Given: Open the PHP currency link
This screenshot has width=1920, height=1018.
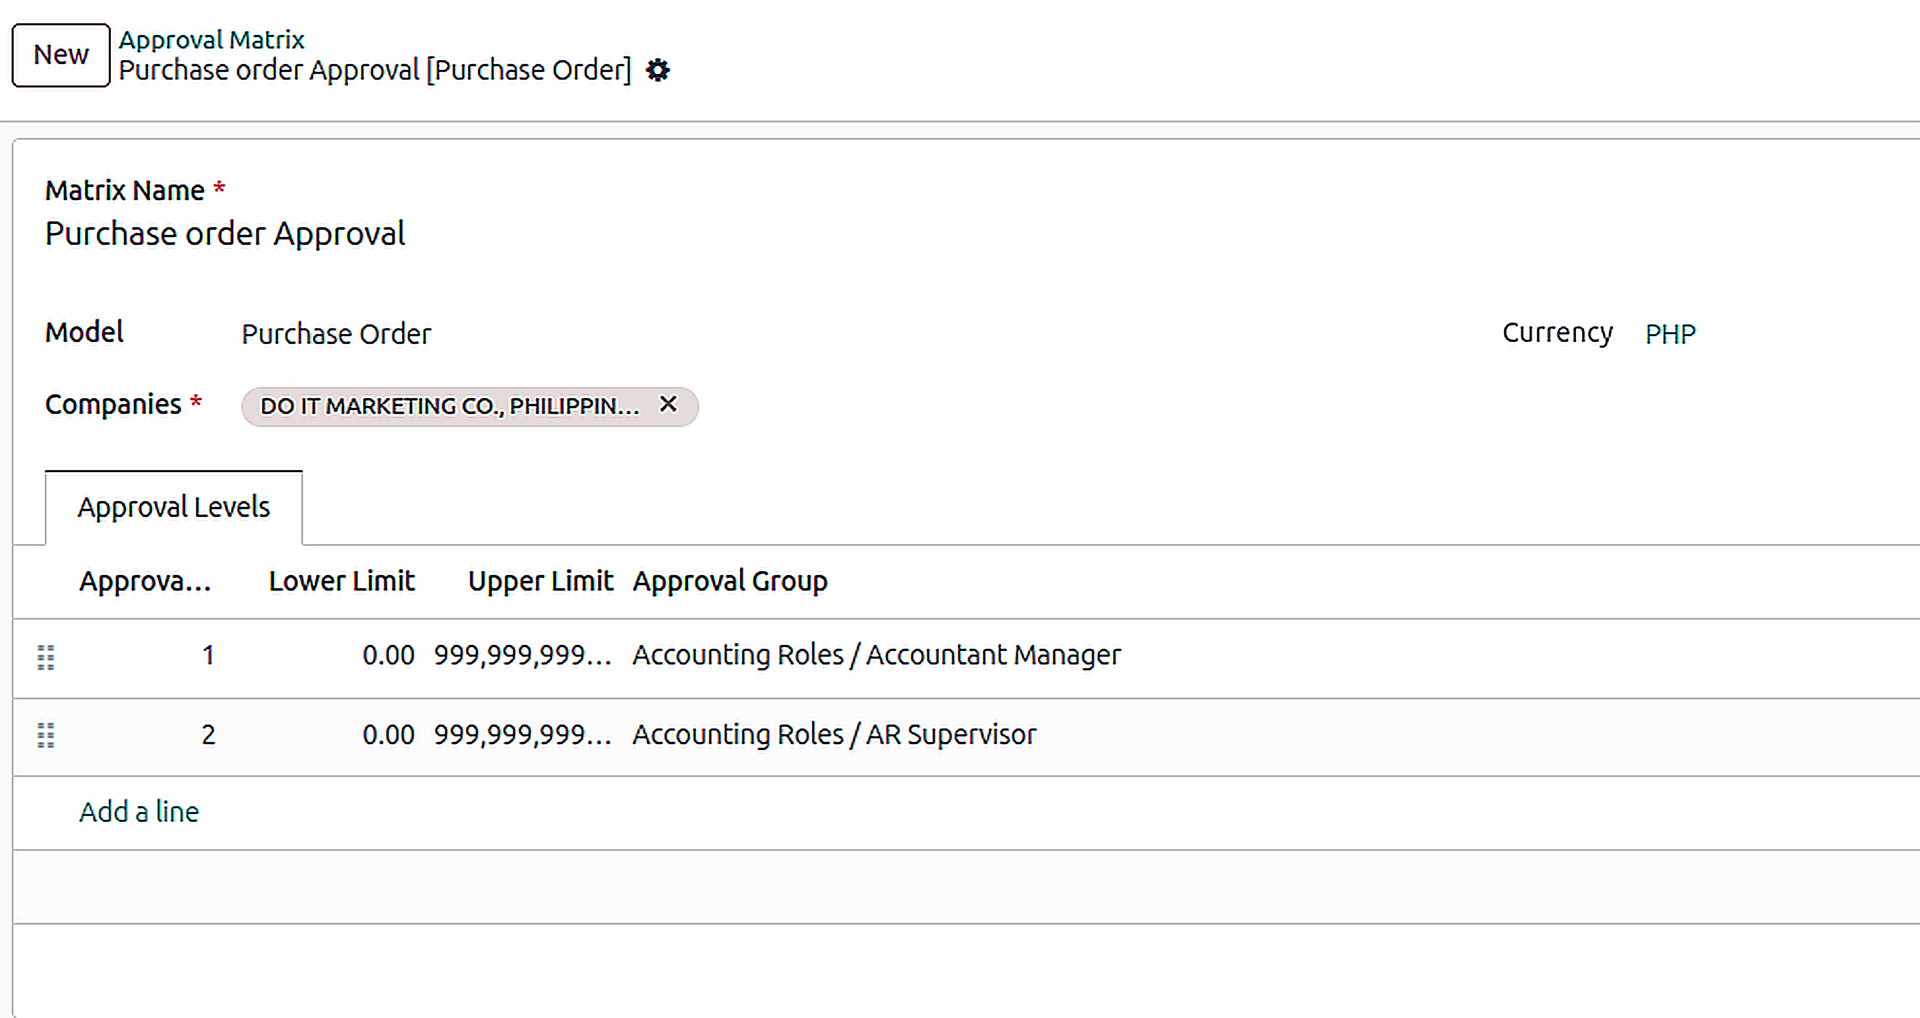Looking at the screenshot, I should 1670,334.
